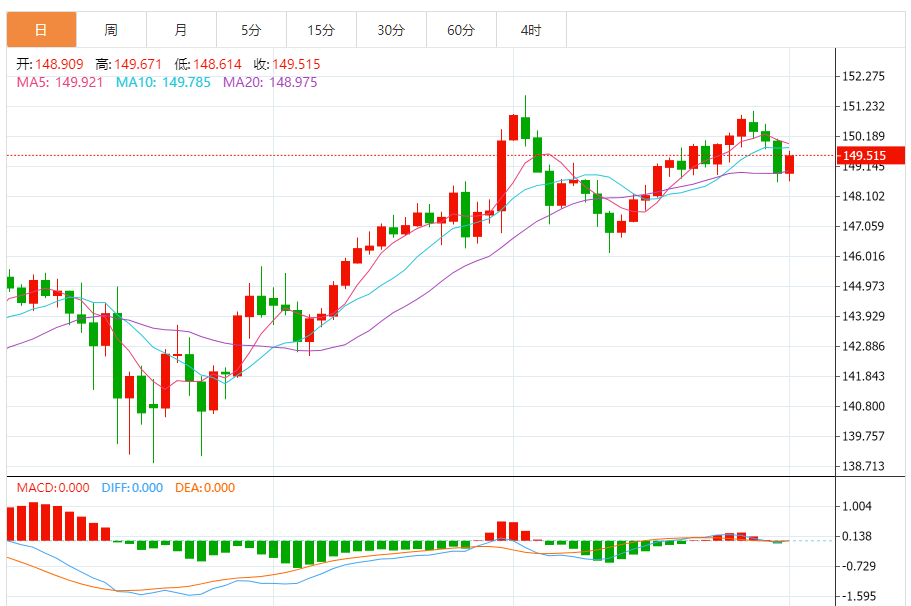The image size is (911, 606).
Task: Click the MACD value label
Action: [54, 488]
